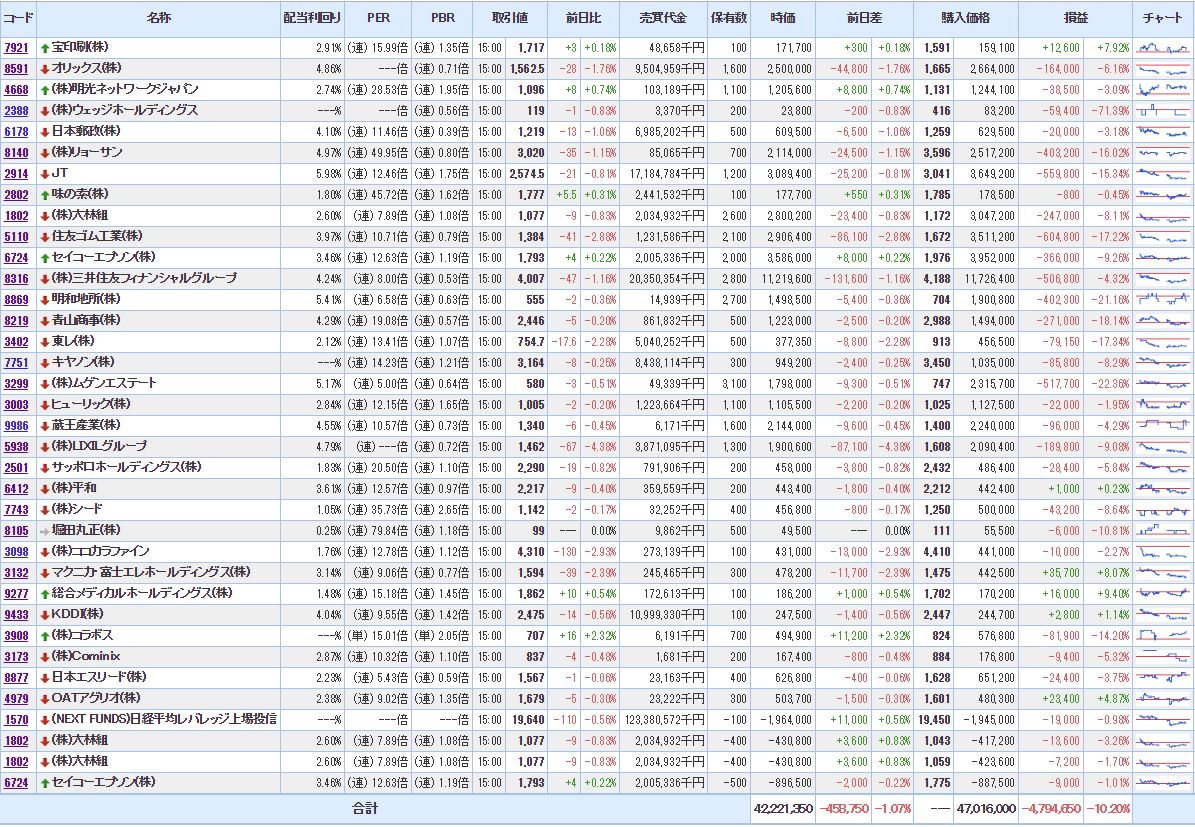
Task: Click the green up arrow beside 宝印刷(株)
Action: (45, 48)
